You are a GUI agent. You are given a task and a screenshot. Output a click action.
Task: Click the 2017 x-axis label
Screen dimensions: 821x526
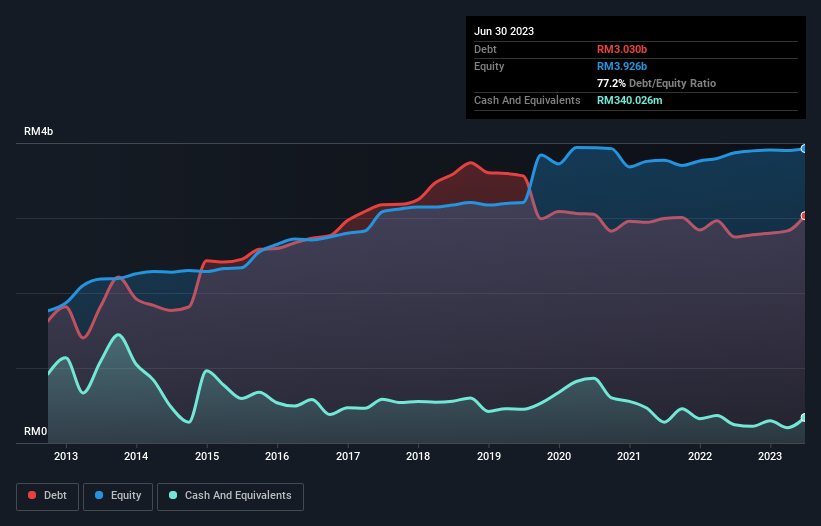point(348,456)
